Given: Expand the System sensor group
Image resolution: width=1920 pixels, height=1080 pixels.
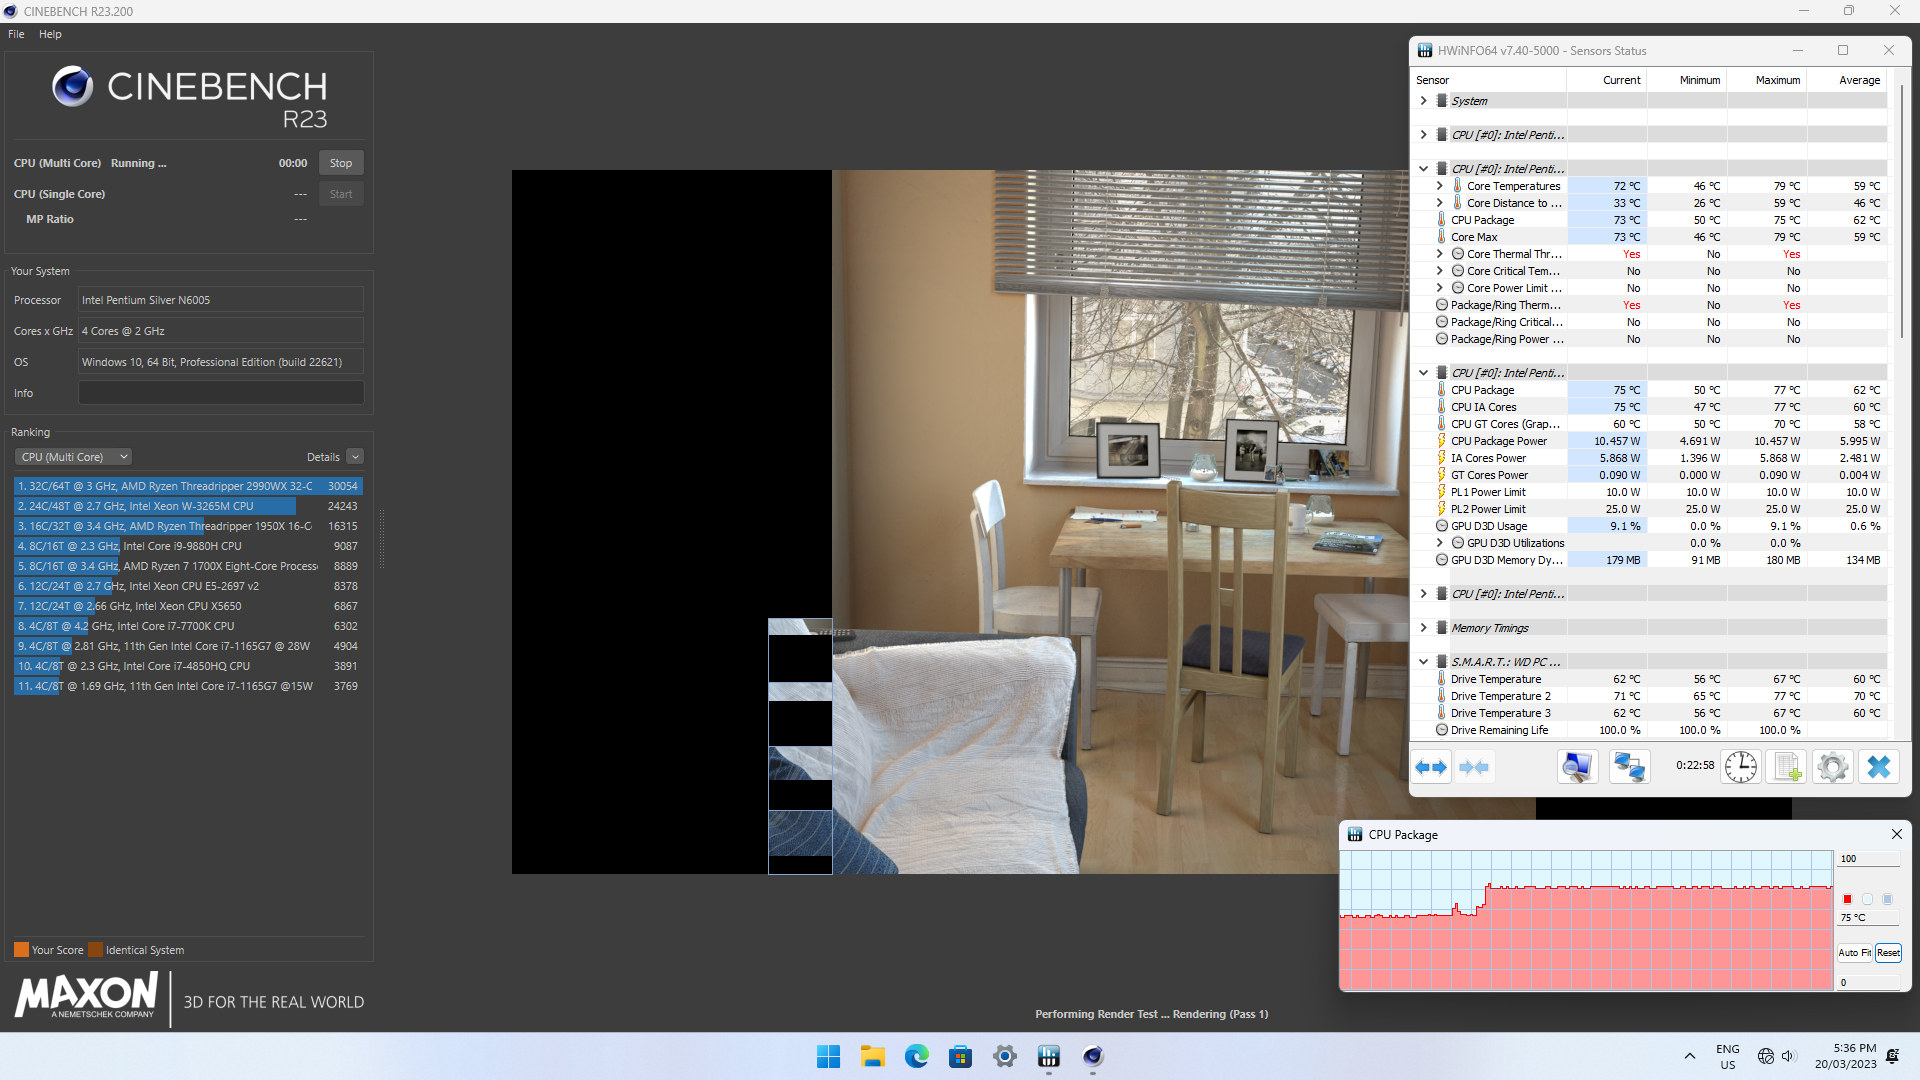Looking at the screenshot, I should [1423, 101].
